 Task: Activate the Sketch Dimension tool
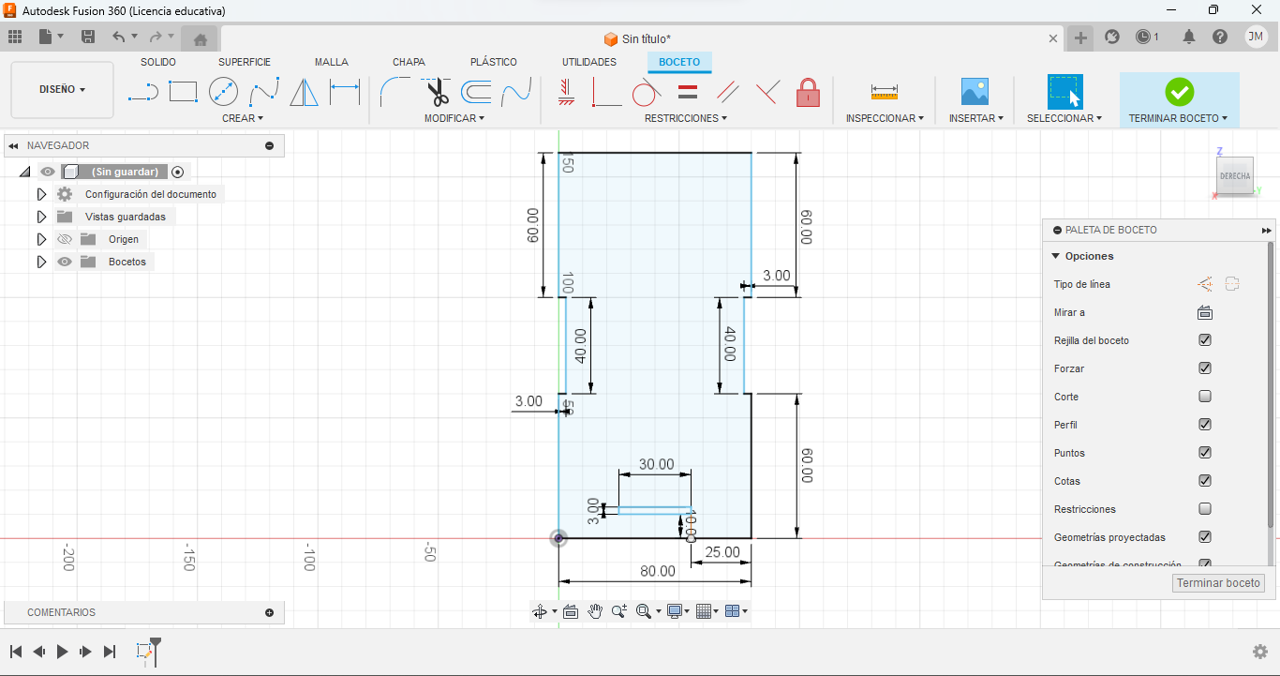point(345,92)
